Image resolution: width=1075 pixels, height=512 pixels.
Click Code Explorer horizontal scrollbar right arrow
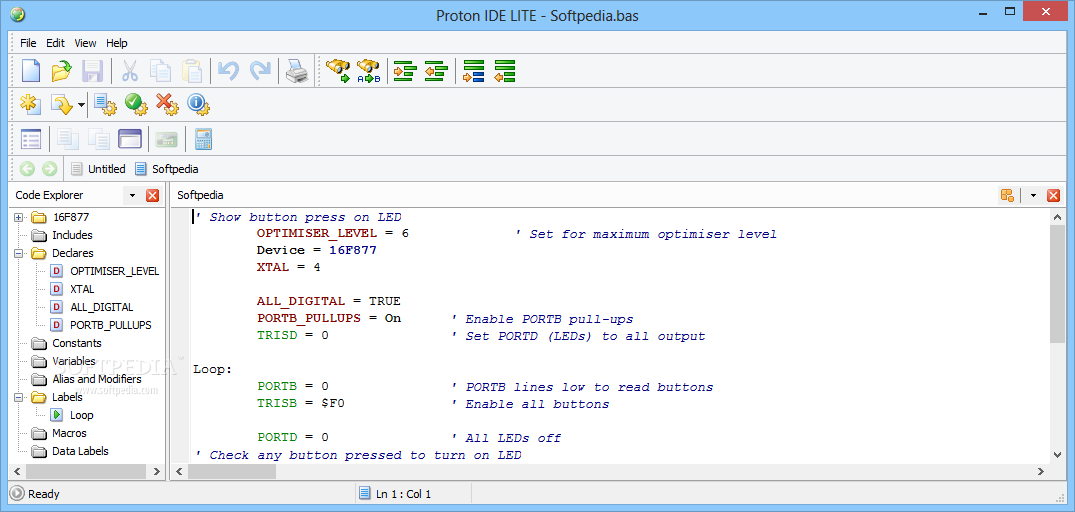click(156, 472)
